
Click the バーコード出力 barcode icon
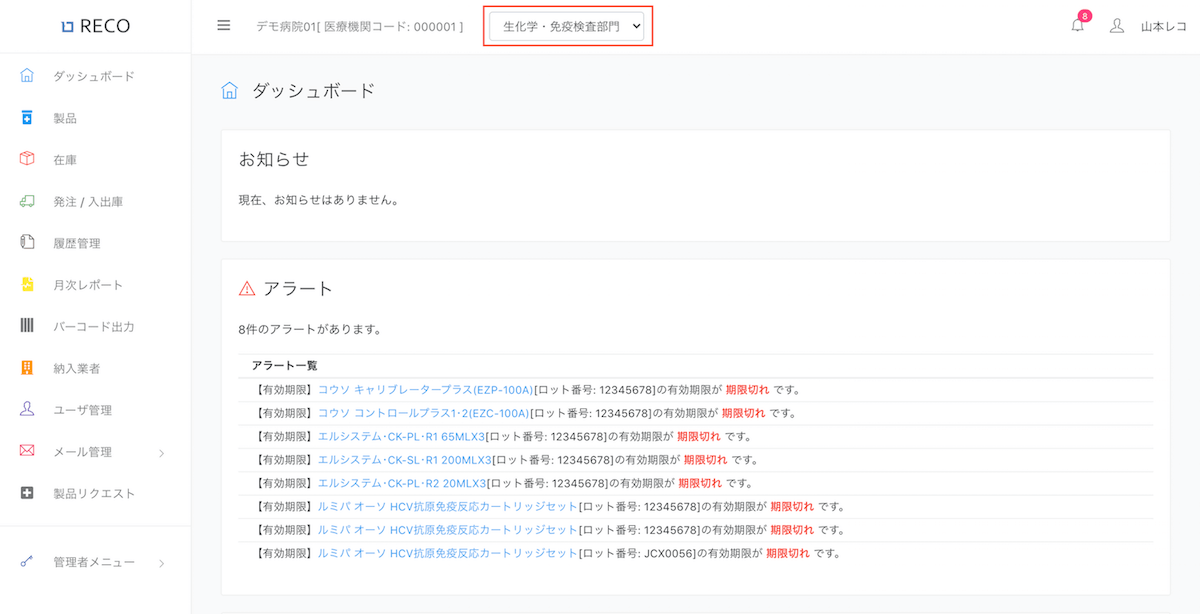point(27,326)
